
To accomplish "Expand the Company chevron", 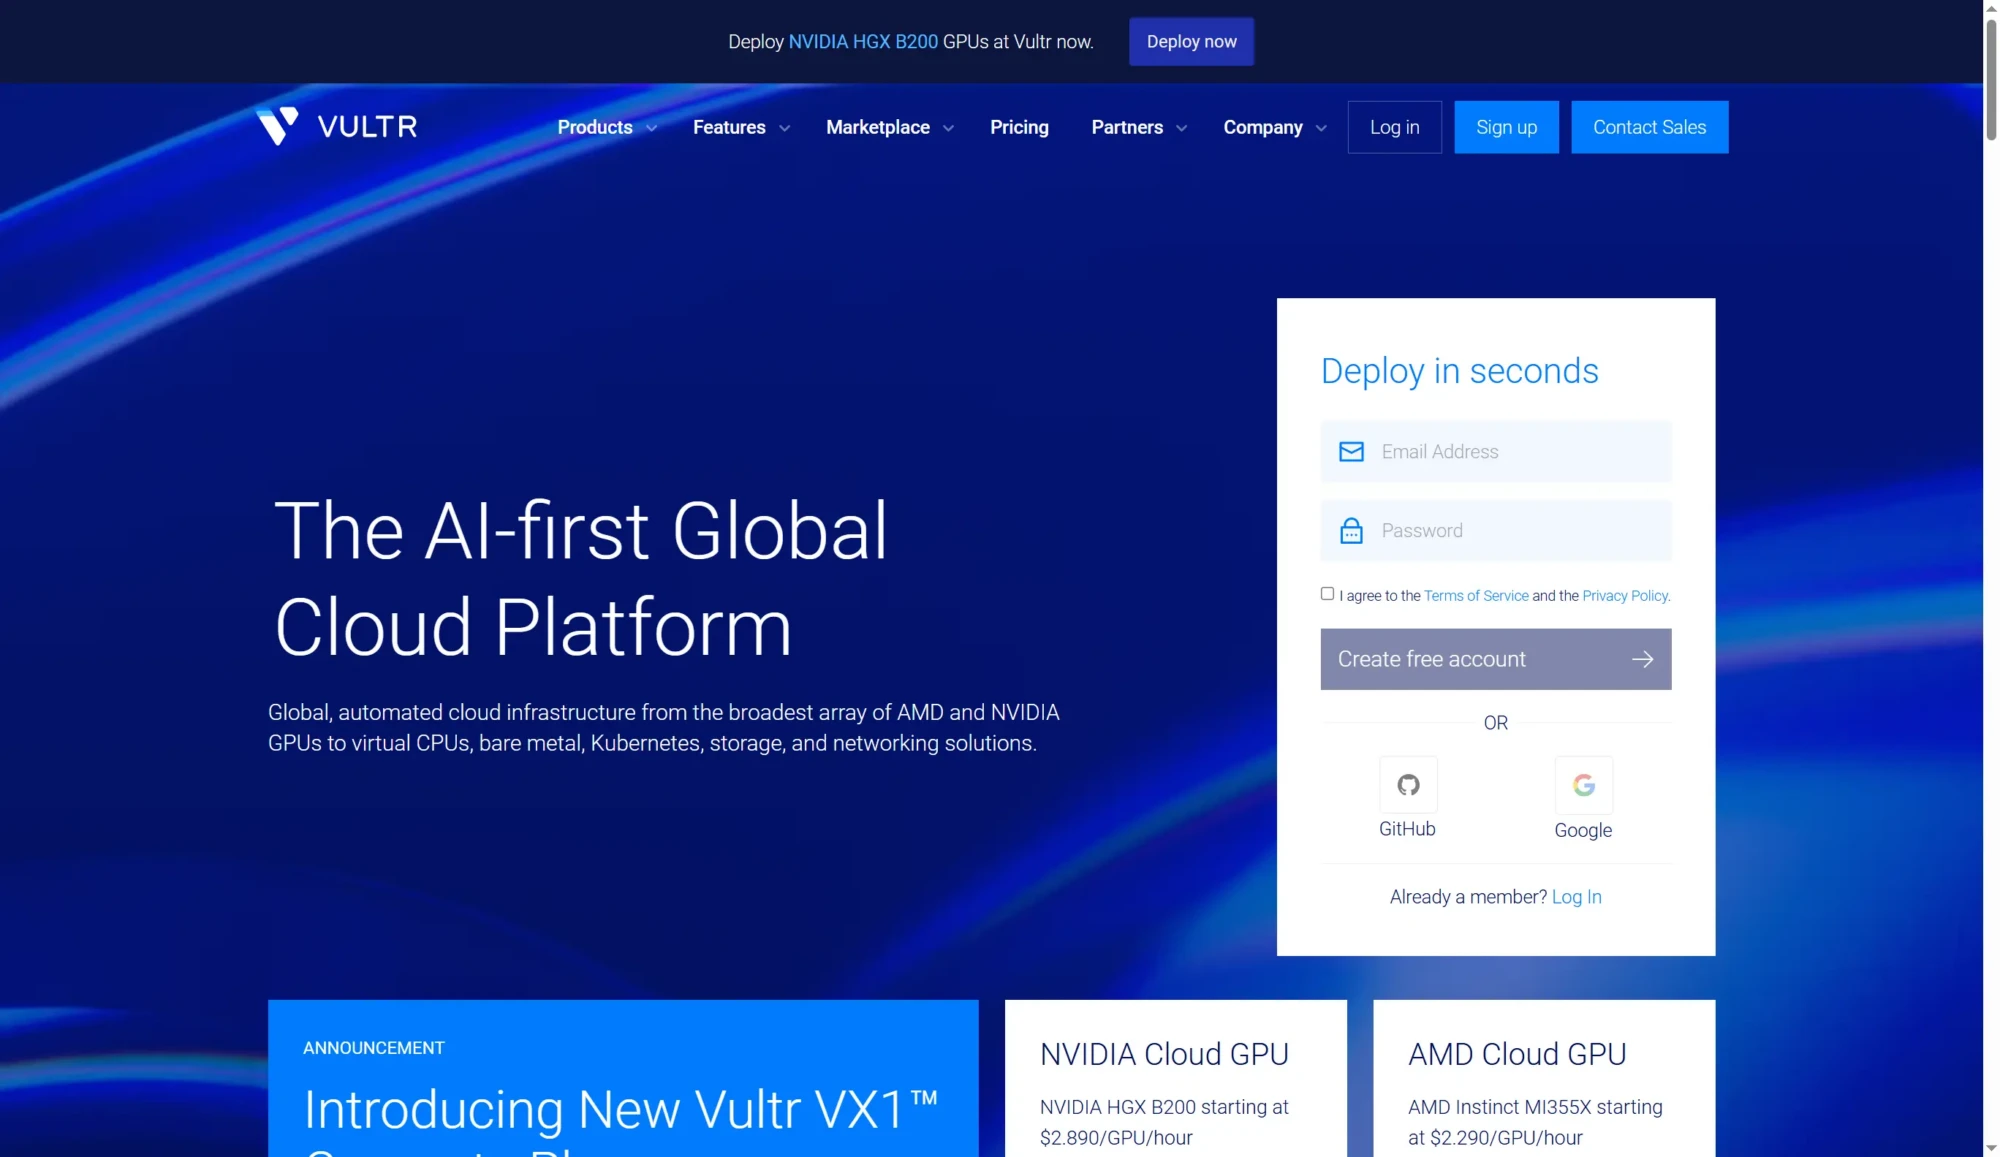I will [1321, 128].
